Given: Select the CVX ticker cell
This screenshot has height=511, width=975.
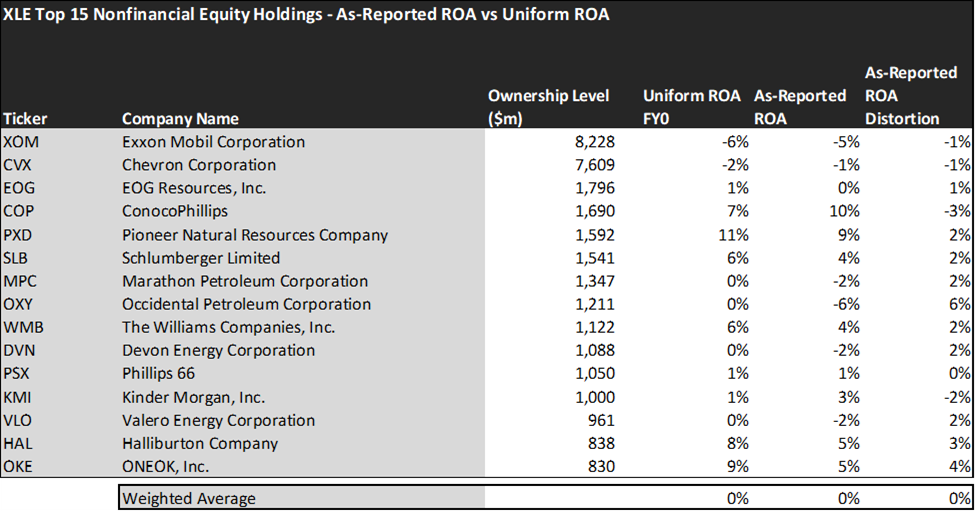Looking at the screenshot, I should tap(17, 165).
